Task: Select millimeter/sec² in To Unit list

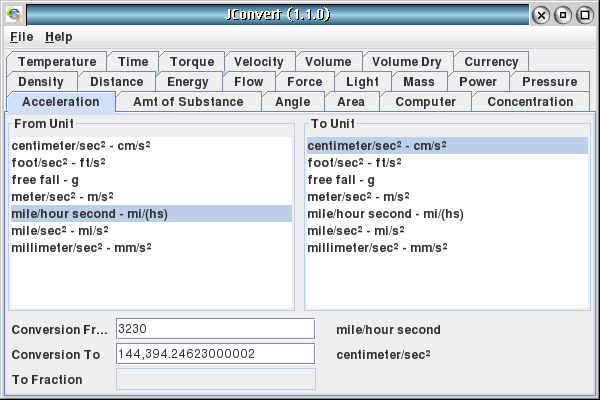Action: point(447,248)
